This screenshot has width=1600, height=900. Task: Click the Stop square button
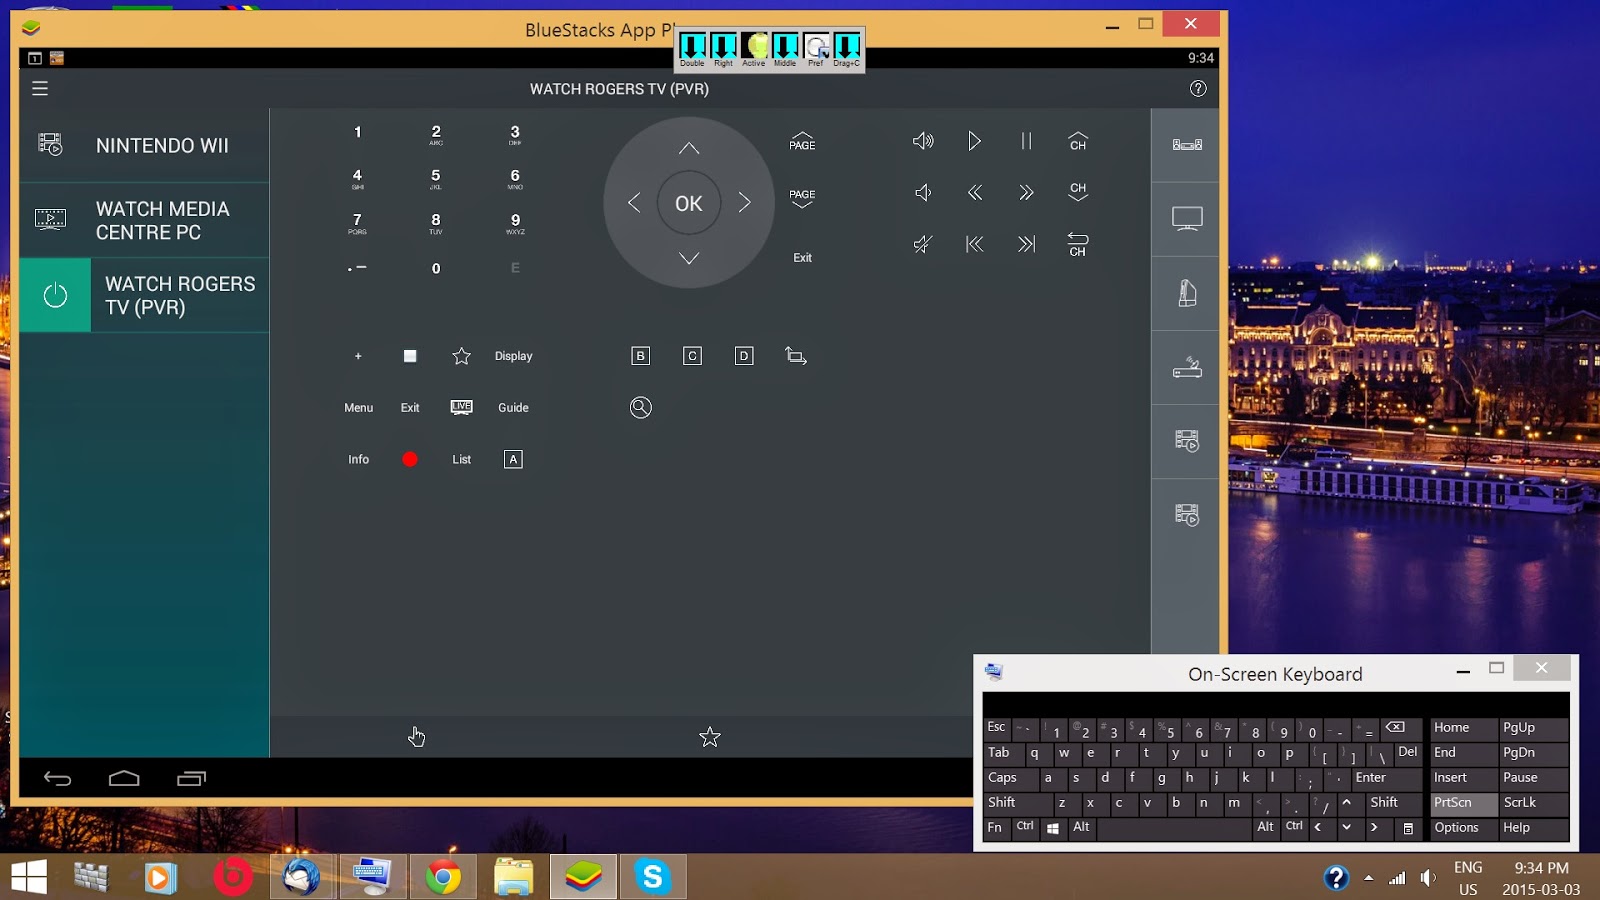pos(410,356)
